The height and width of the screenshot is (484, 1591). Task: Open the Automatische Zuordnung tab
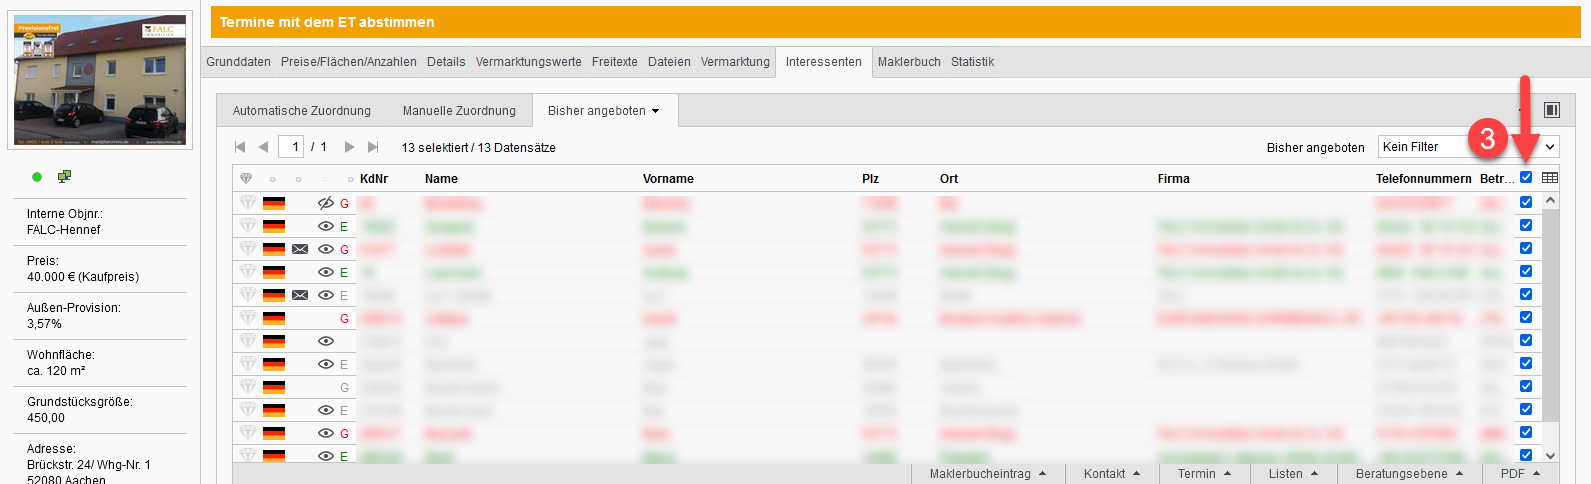pyautogui.click(x=301, y=111)
